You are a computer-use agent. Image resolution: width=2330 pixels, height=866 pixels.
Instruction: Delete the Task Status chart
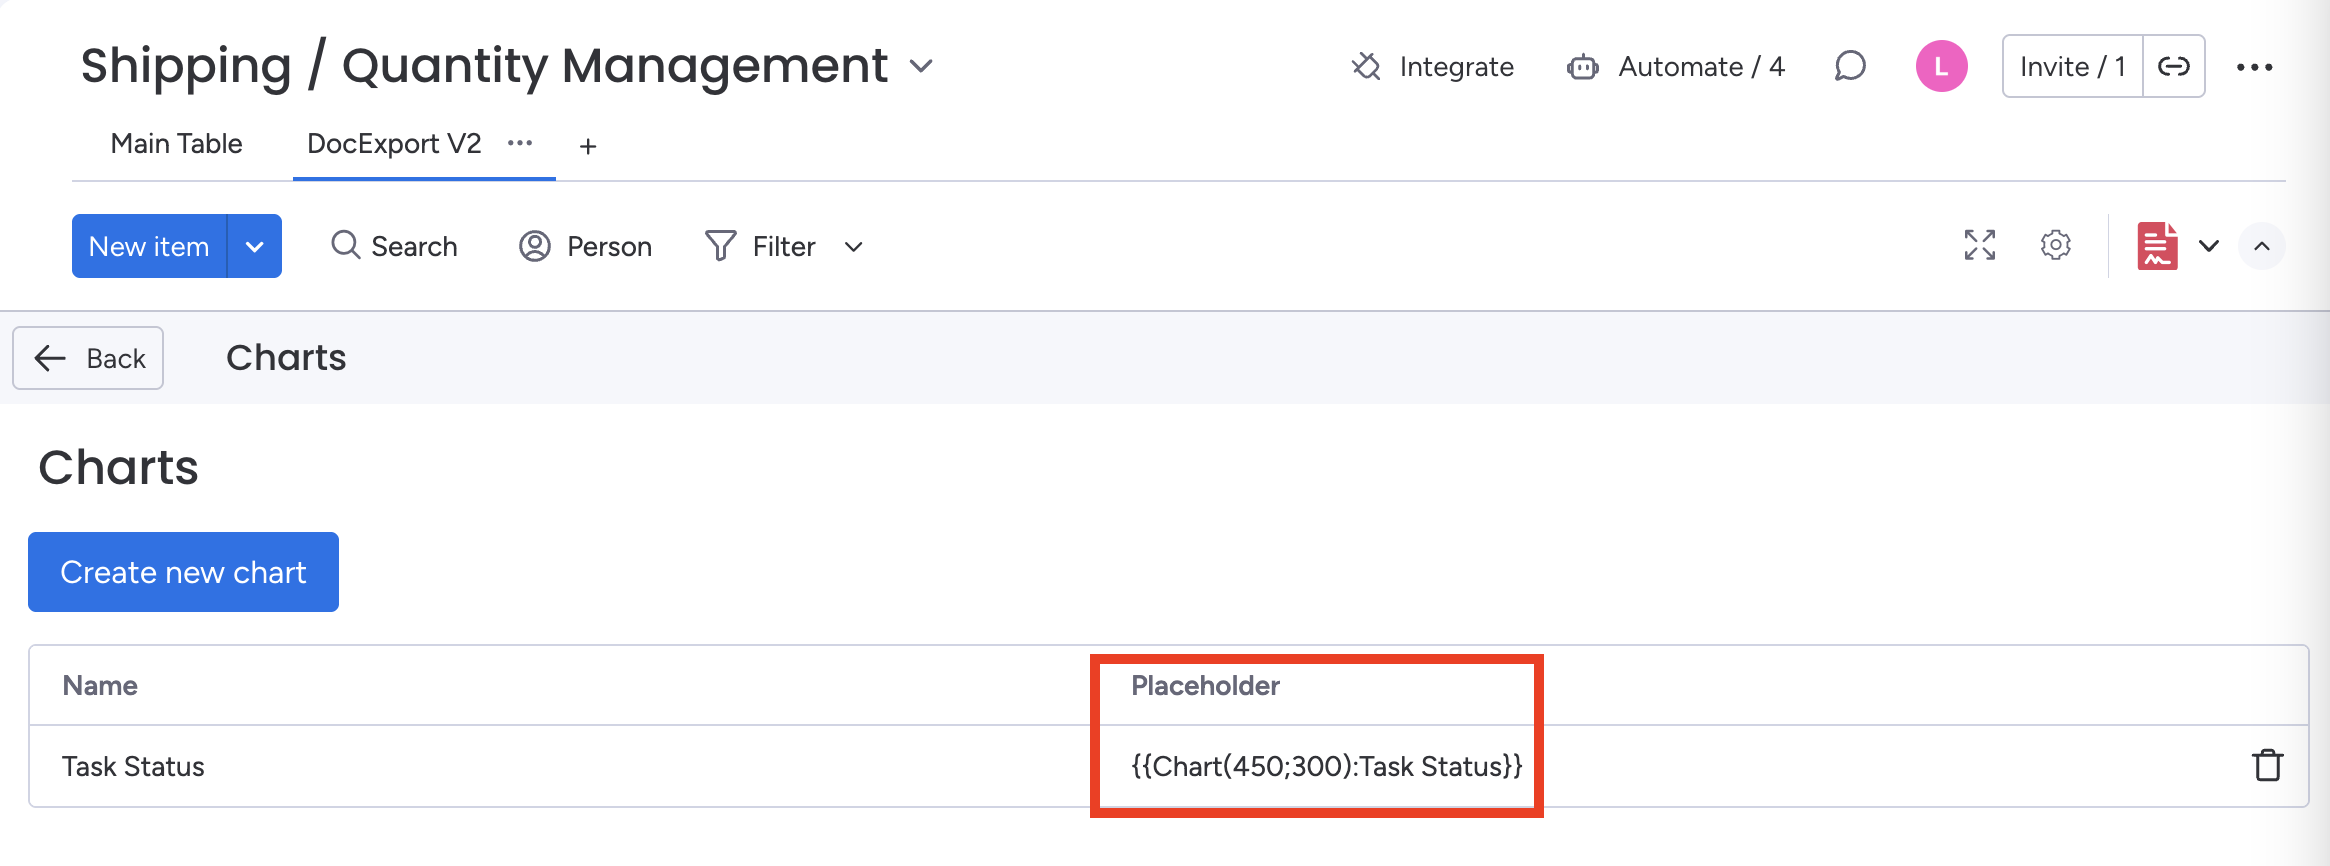[x=2267, y=765]
